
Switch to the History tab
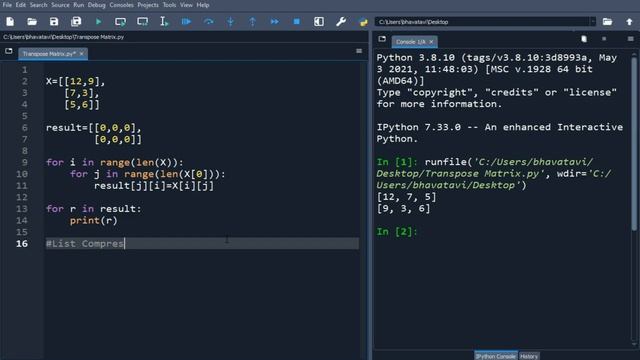[x=529, y=356]
